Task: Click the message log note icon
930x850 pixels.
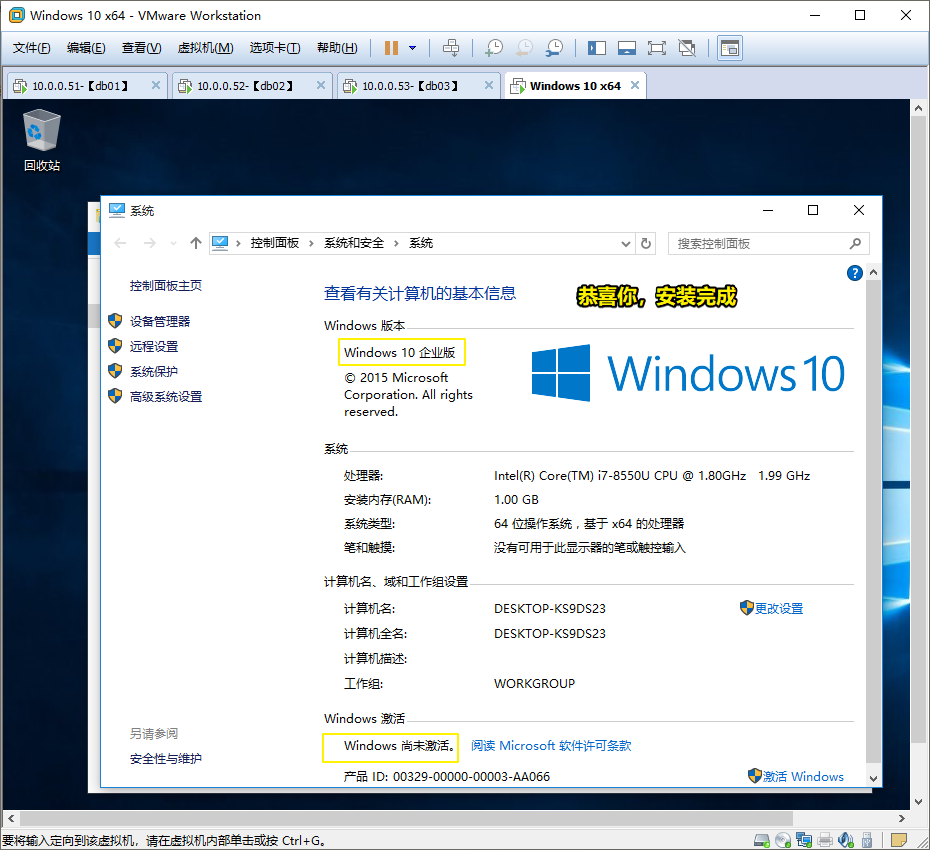Action: pyautogui.click(x=899, y=840)
